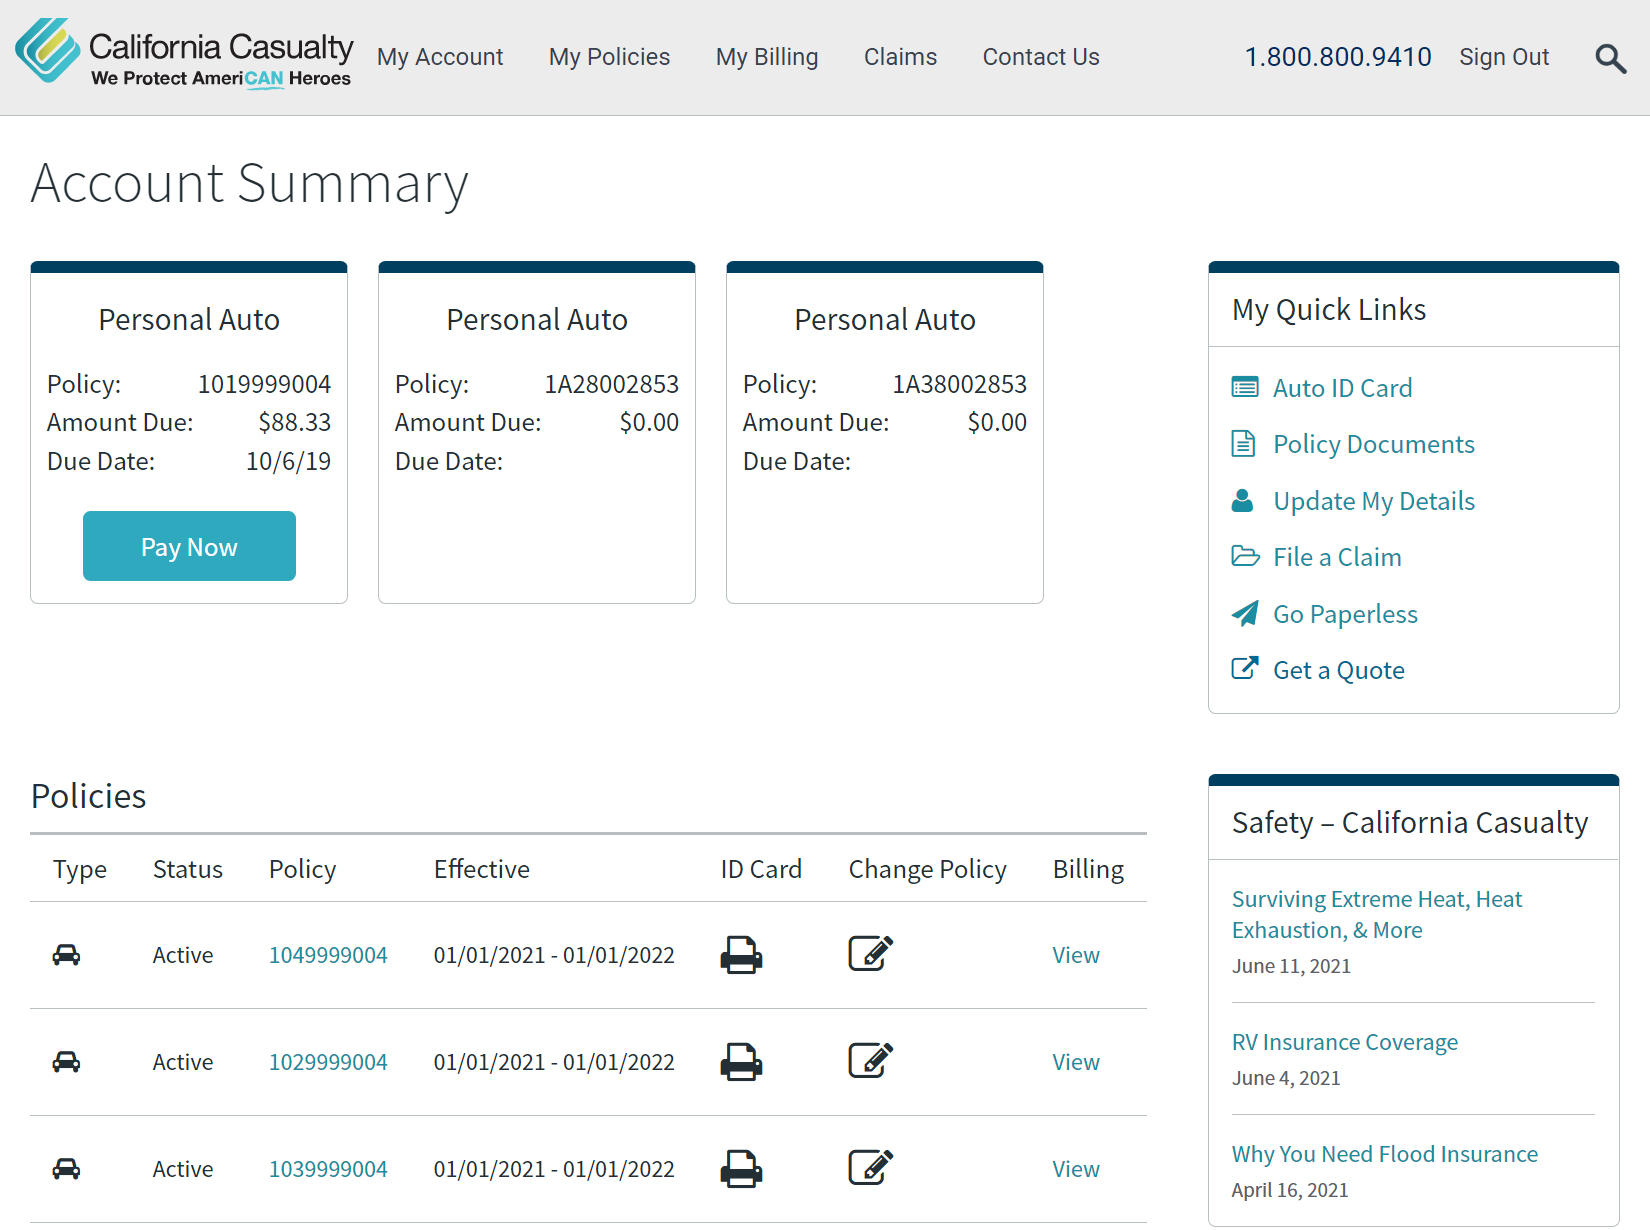1650x1230 pixels.
Task: Open the search magnifier icon
Action: point(1610,58)
